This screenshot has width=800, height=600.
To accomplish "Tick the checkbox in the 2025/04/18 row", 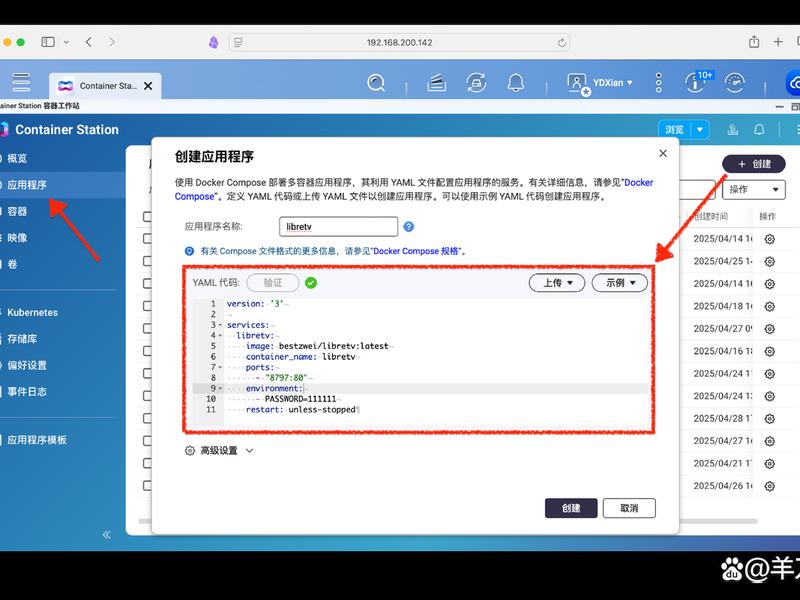I will pyautogui.click(x=147, y=306).
